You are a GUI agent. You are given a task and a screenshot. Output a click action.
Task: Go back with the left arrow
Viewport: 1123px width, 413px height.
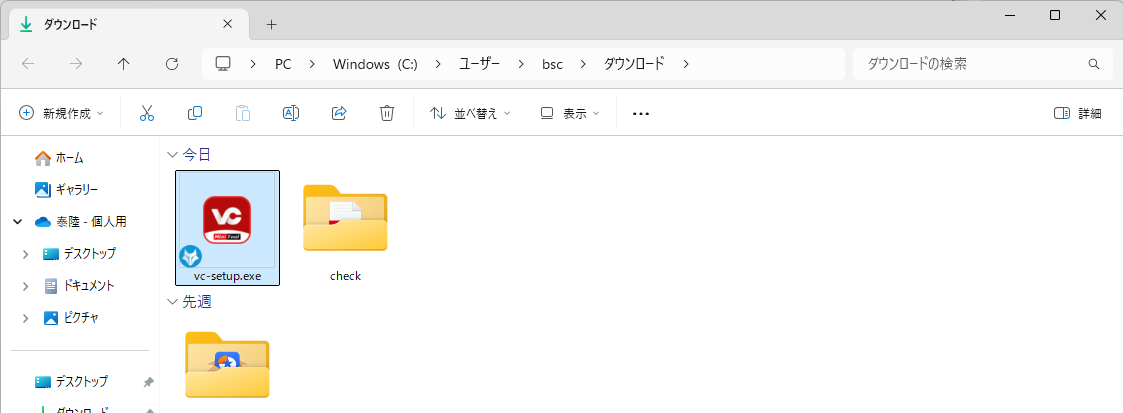click(x=28, y=64)
